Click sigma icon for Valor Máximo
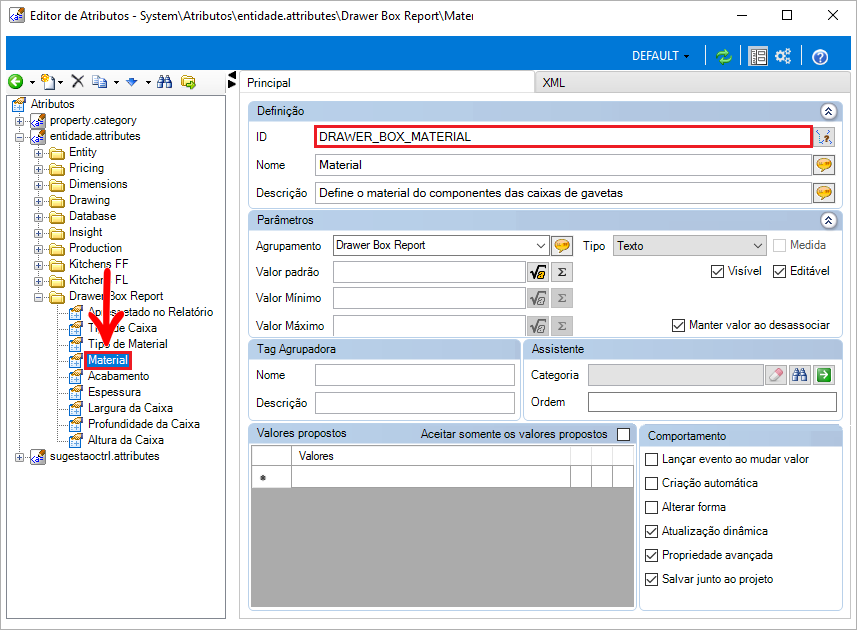857x630 pixels. (x=562, y=326)
